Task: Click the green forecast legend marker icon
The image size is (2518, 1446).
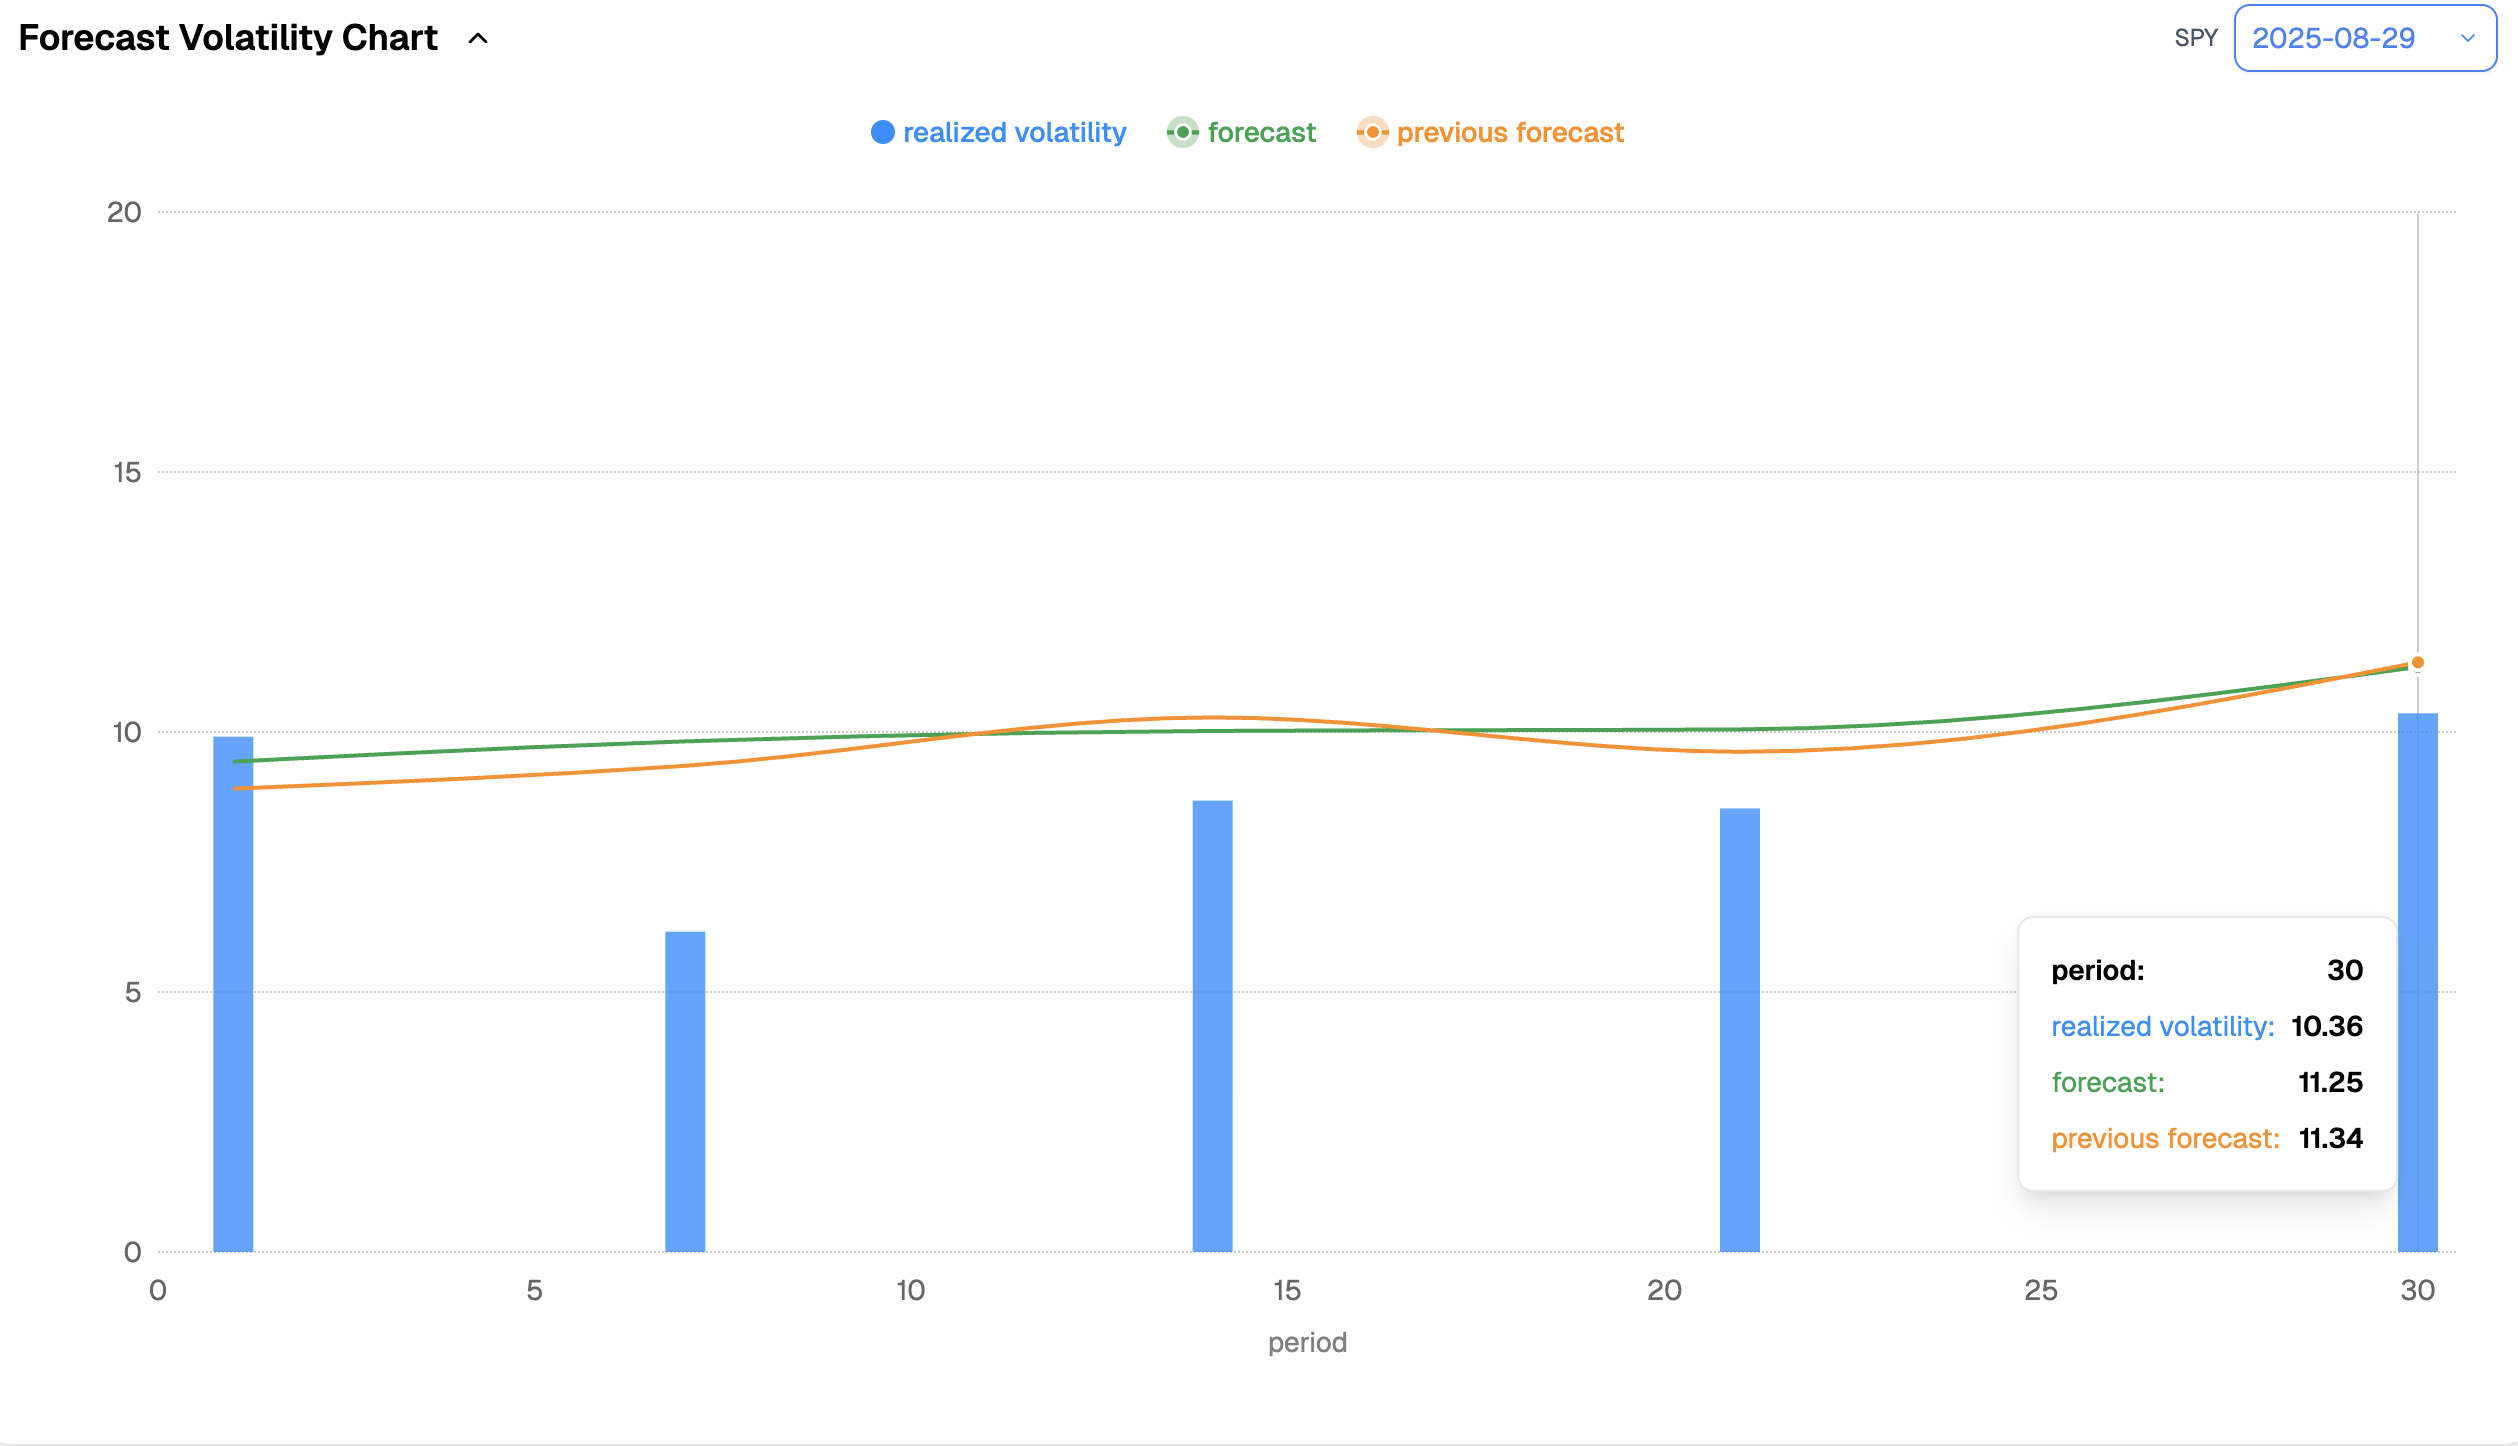Action: point(1182,133)
